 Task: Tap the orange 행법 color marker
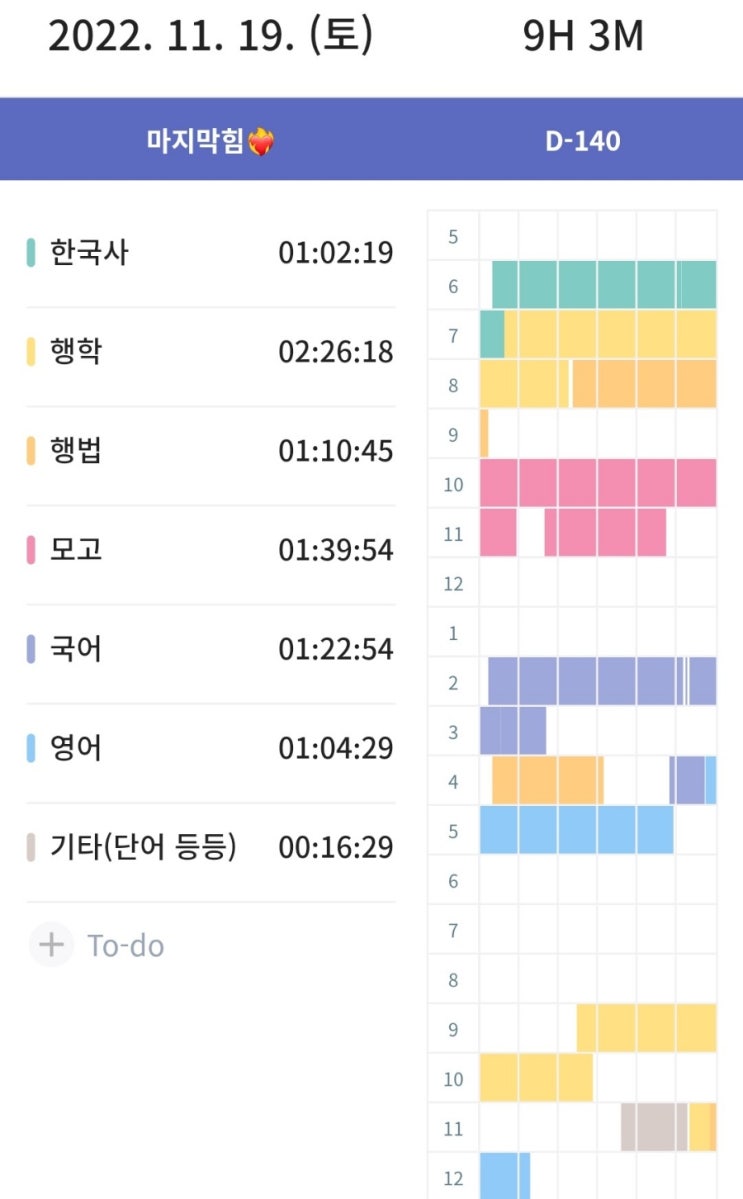tap(31, 451)
